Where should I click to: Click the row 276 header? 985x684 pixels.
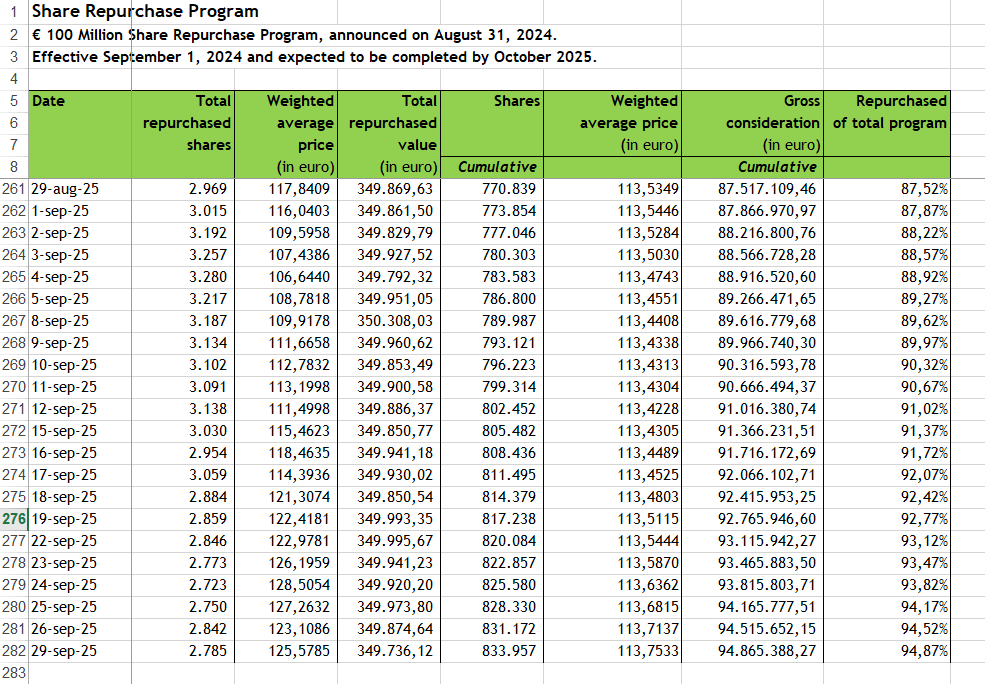point(14,519)
